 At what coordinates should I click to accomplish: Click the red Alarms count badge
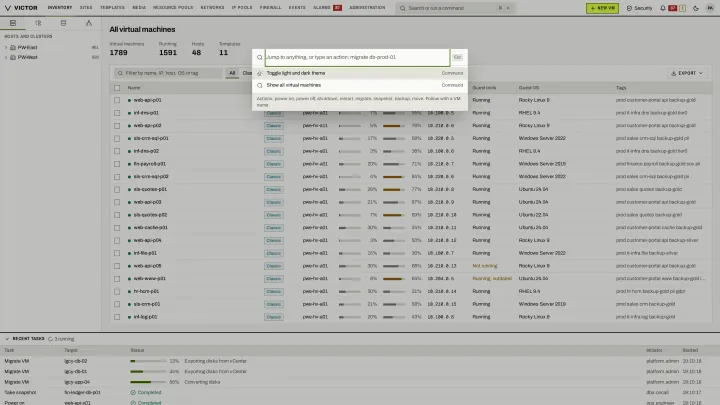pyautogui.click(x=338, y=8)
